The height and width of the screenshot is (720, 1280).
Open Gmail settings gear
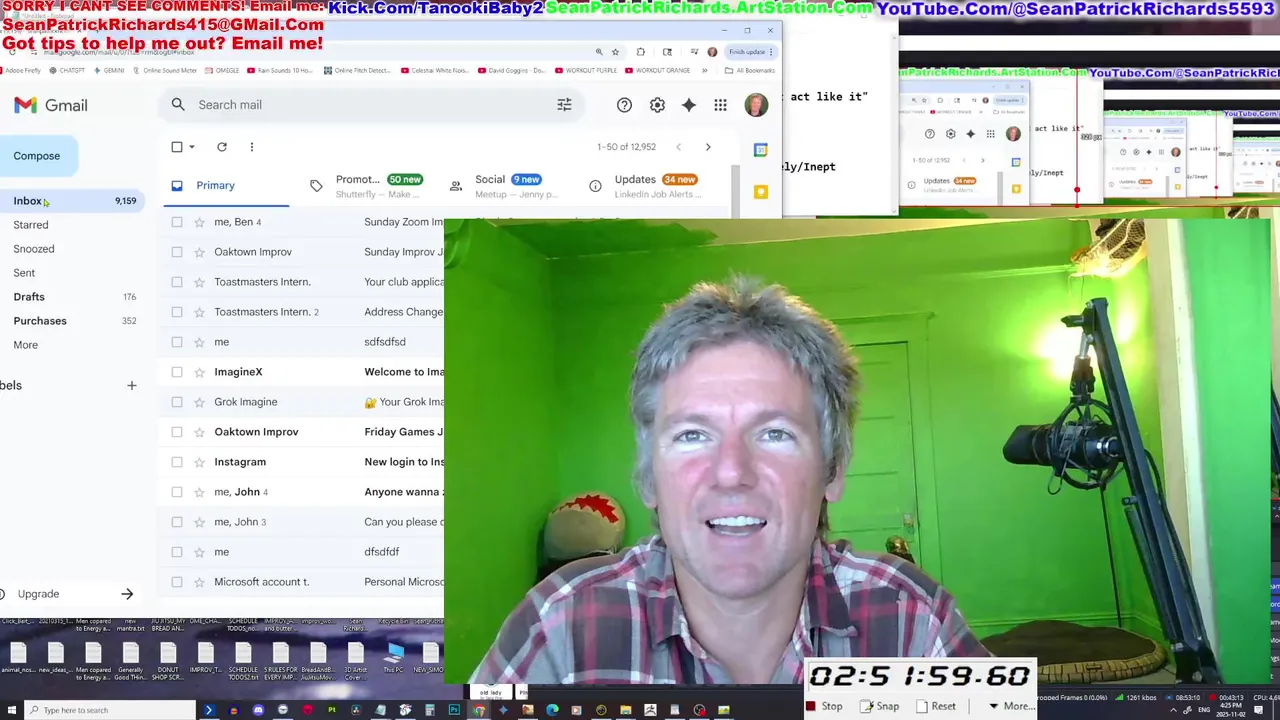(x=657, y=105)
